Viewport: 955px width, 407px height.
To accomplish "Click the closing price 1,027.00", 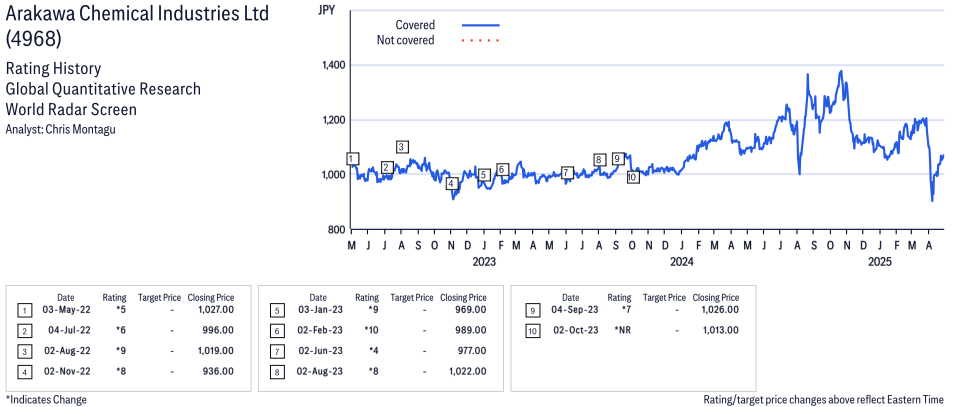I will pyautogui.click(x=216, y=310).
